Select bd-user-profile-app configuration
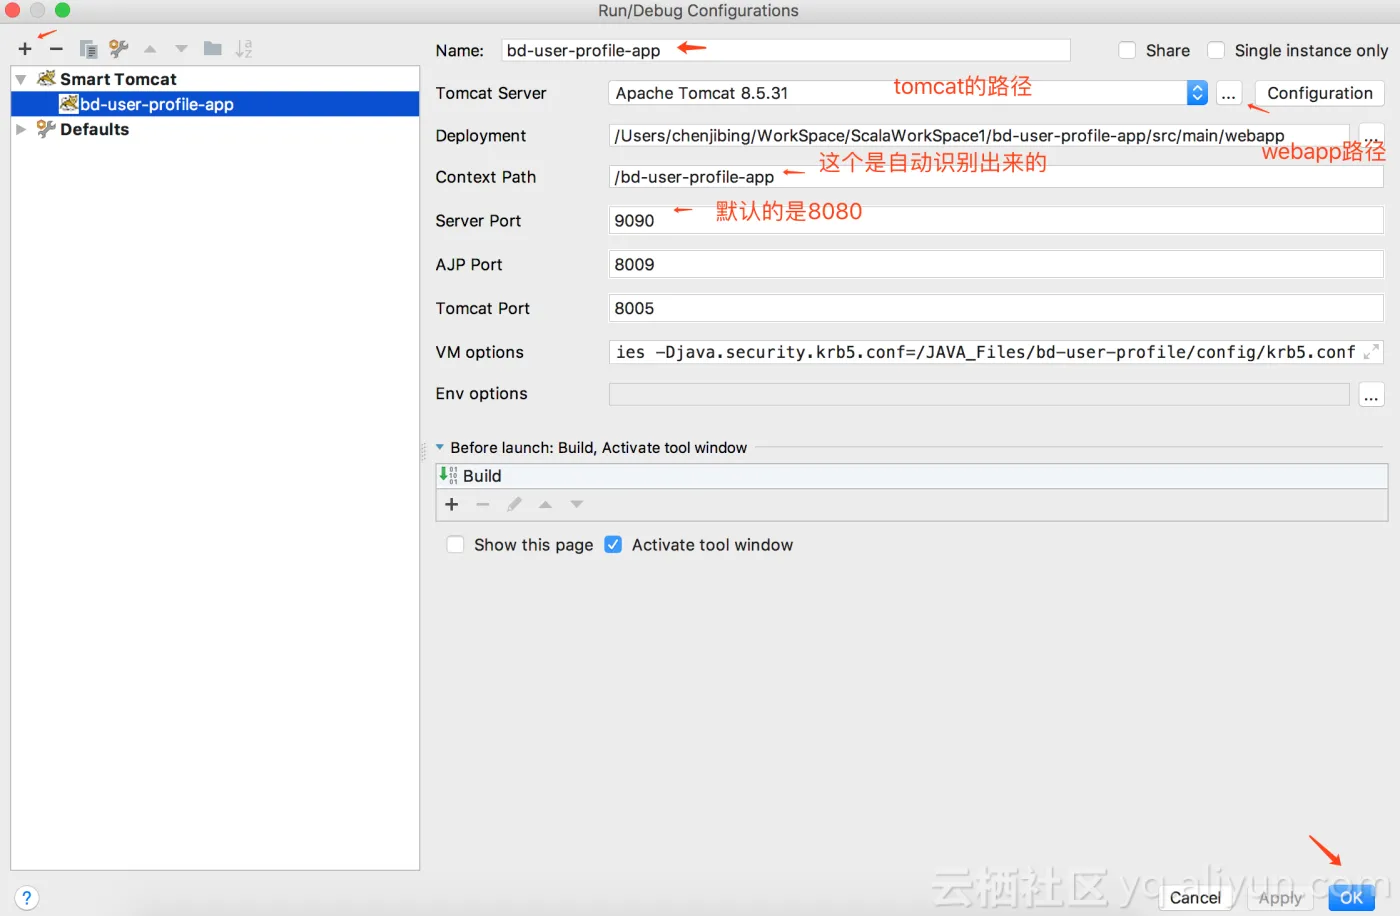Image resolution: width=1400 pixels, height=916 pixels. click(215, 104)
